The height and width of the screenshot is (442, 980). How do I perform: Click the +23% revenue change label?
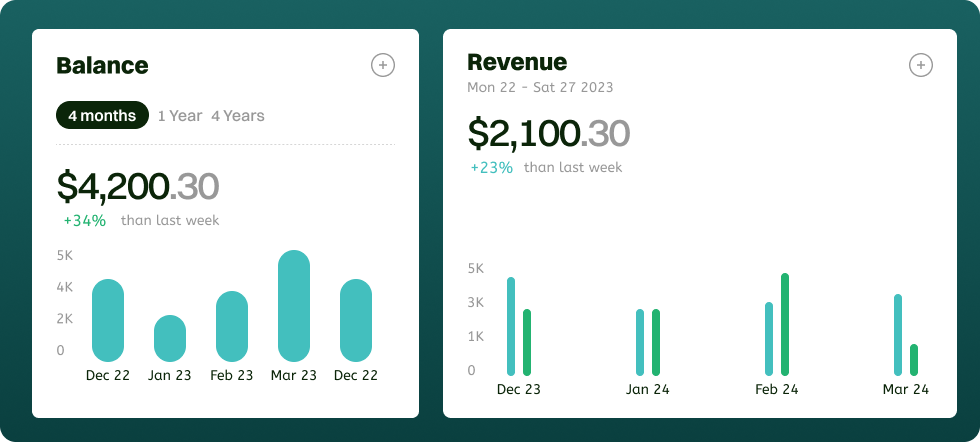[492, 168]
